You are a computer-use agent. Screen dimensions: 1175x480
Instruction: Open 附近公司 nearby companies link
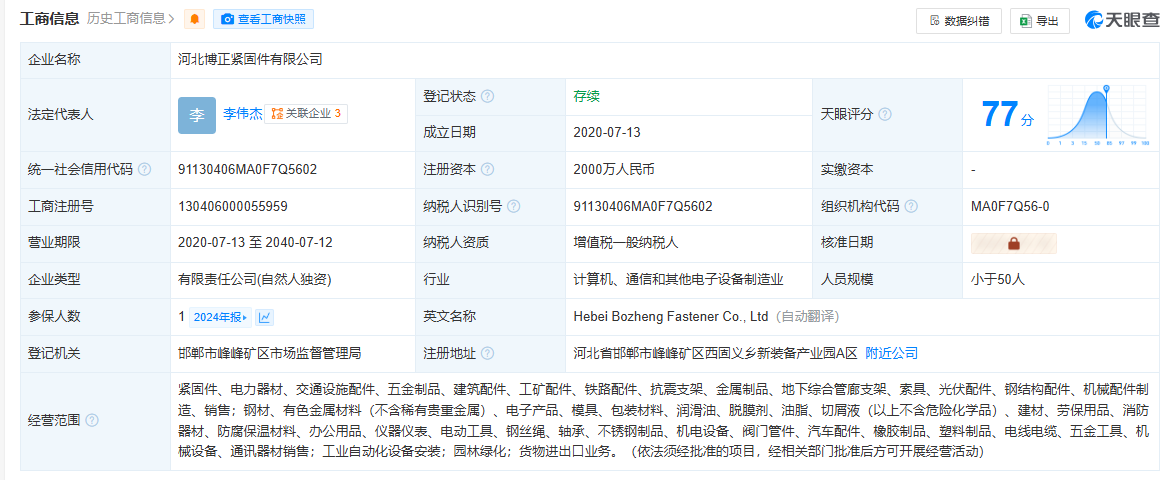(891, 353)
